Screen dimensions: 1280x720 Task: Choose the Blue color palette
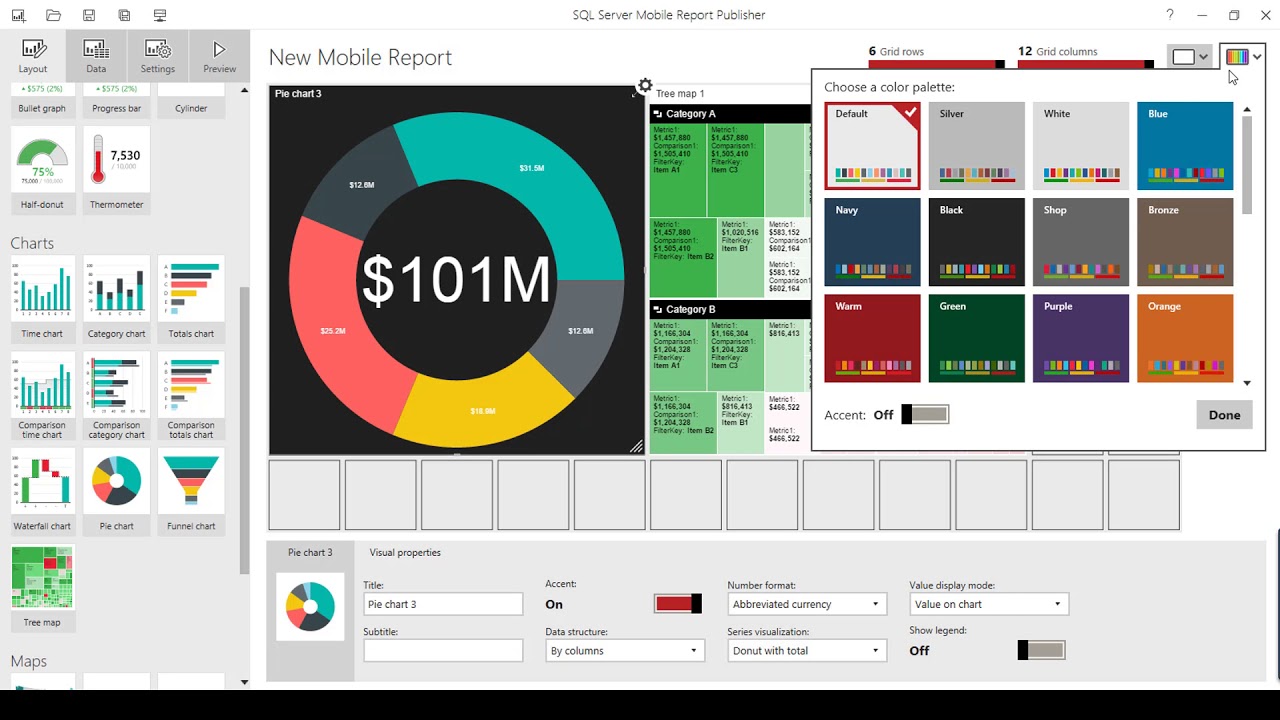(x=1184, y=146)
